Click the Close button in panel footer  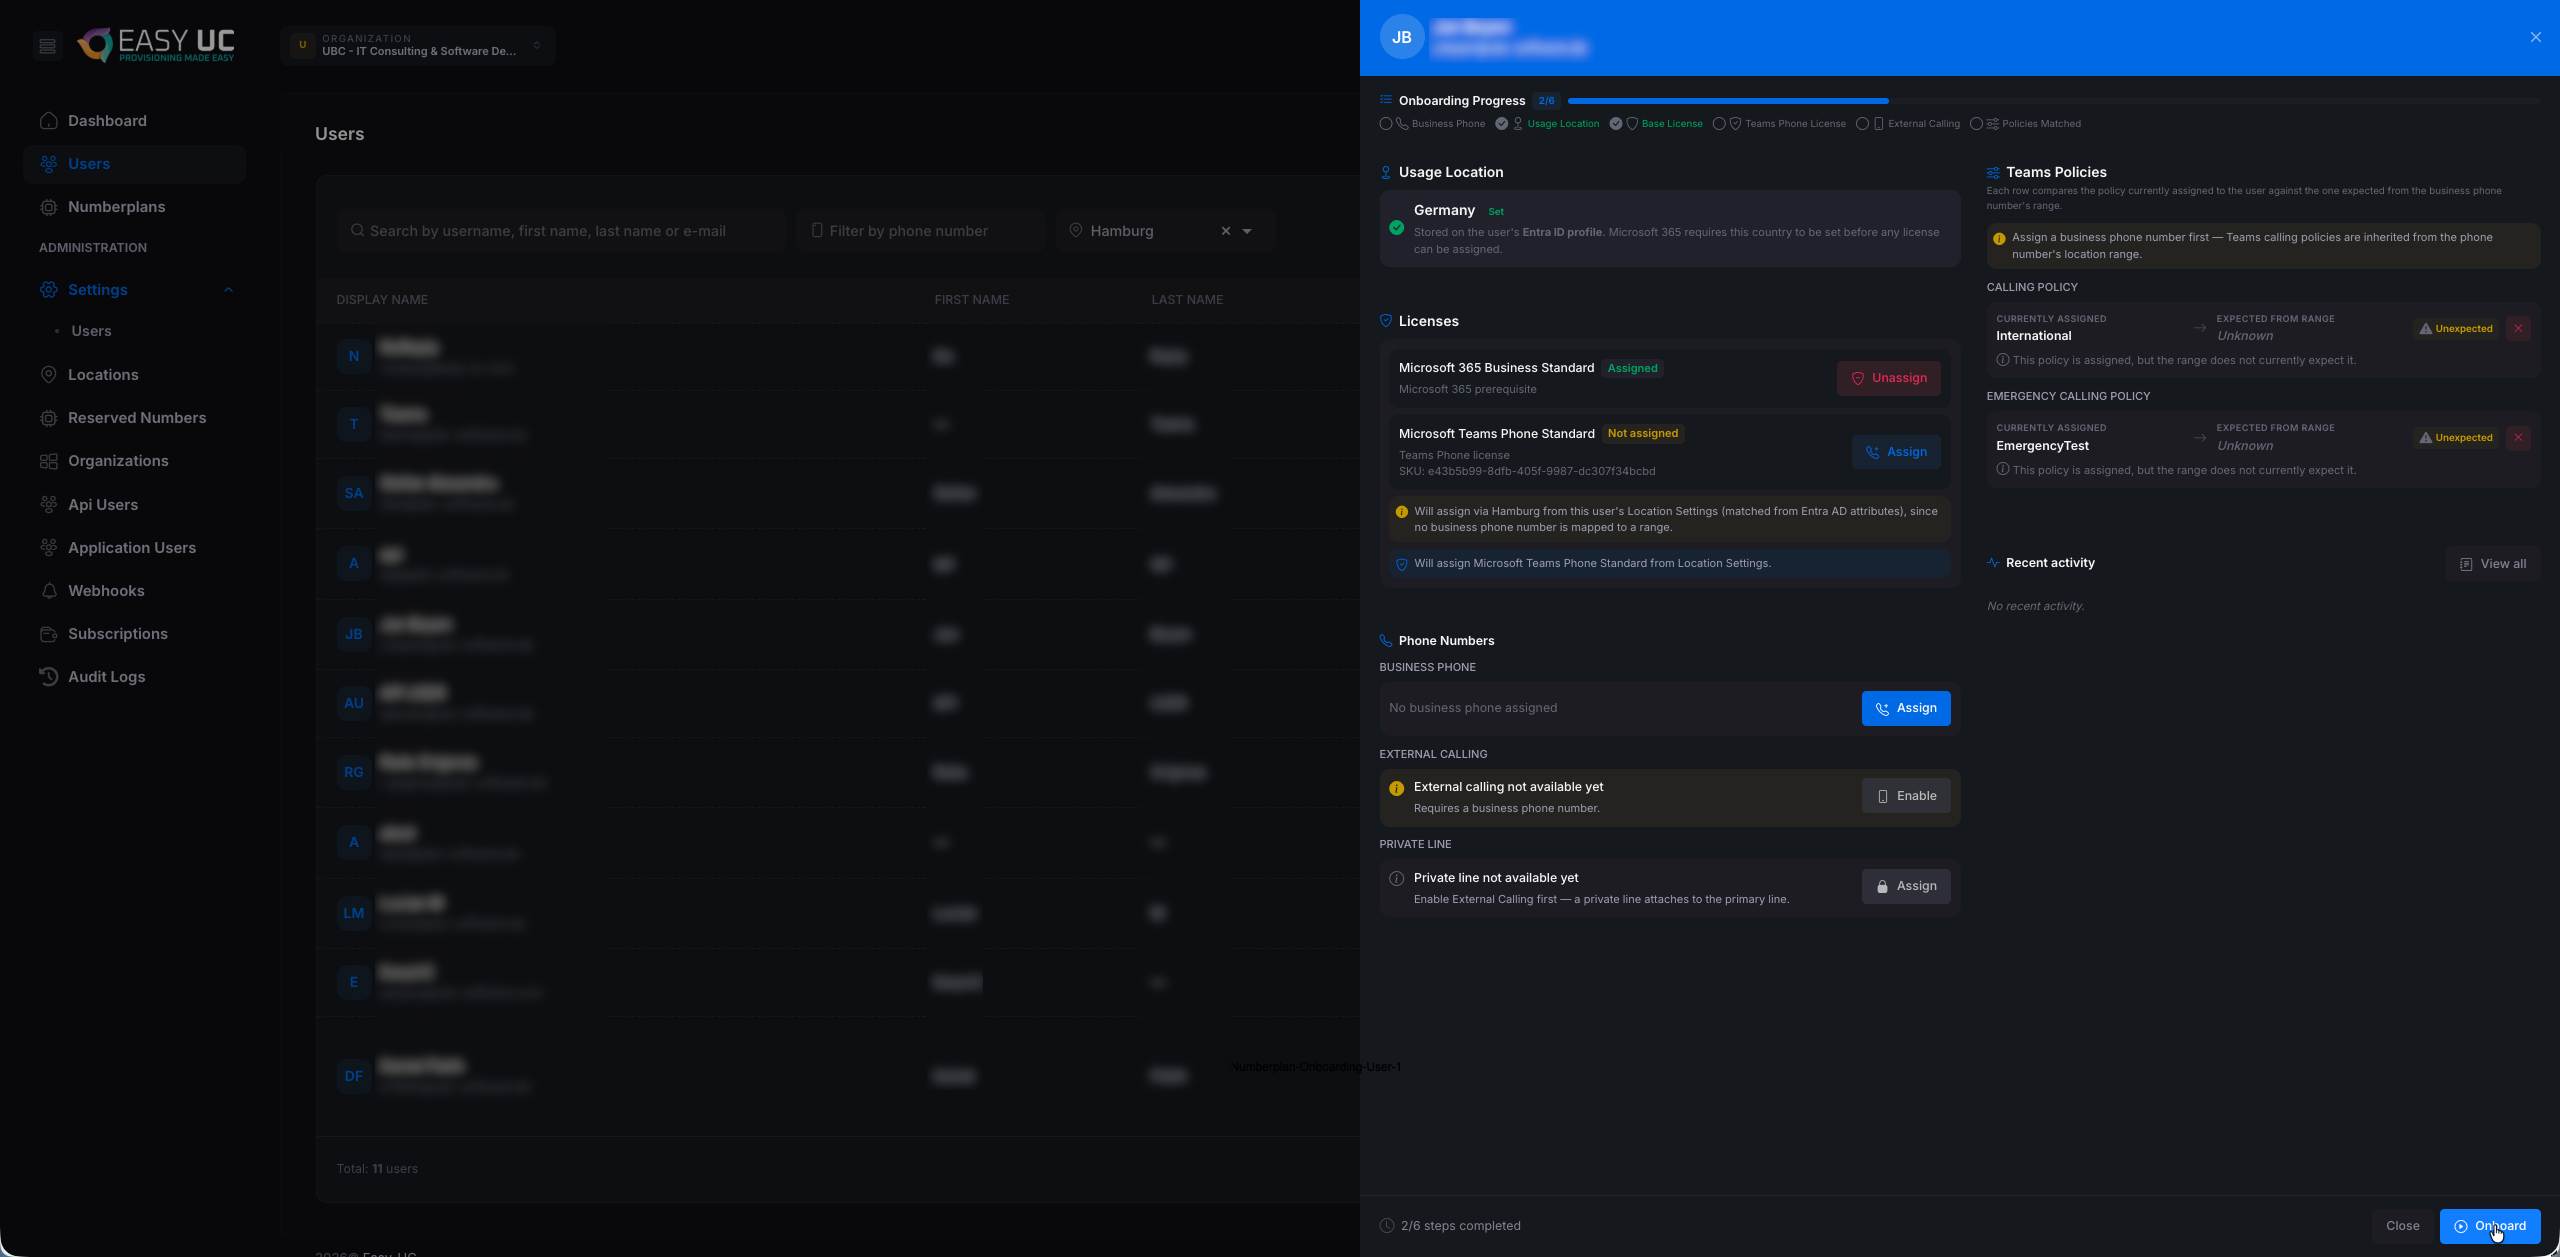point(2402,1226)
